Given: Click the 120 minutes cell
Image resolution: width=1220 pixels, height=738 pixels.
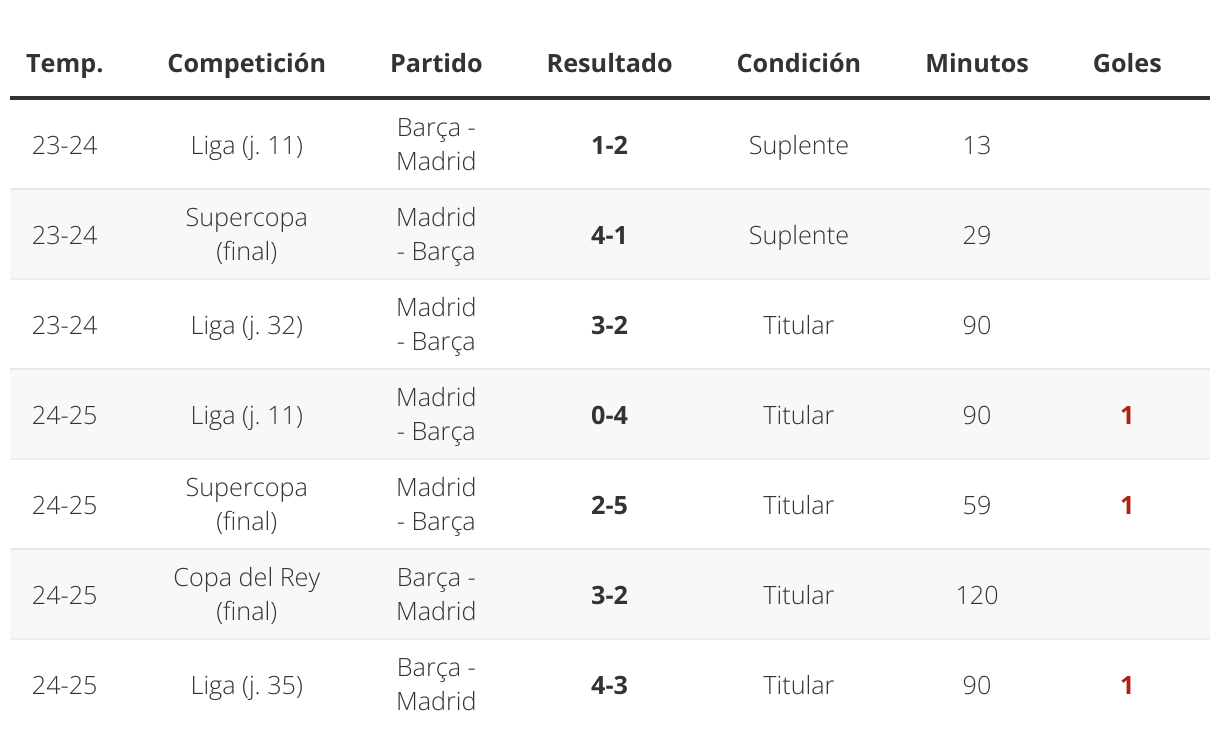Looking at the screenshot, I should pyautogui.click(x=977, y=595).
